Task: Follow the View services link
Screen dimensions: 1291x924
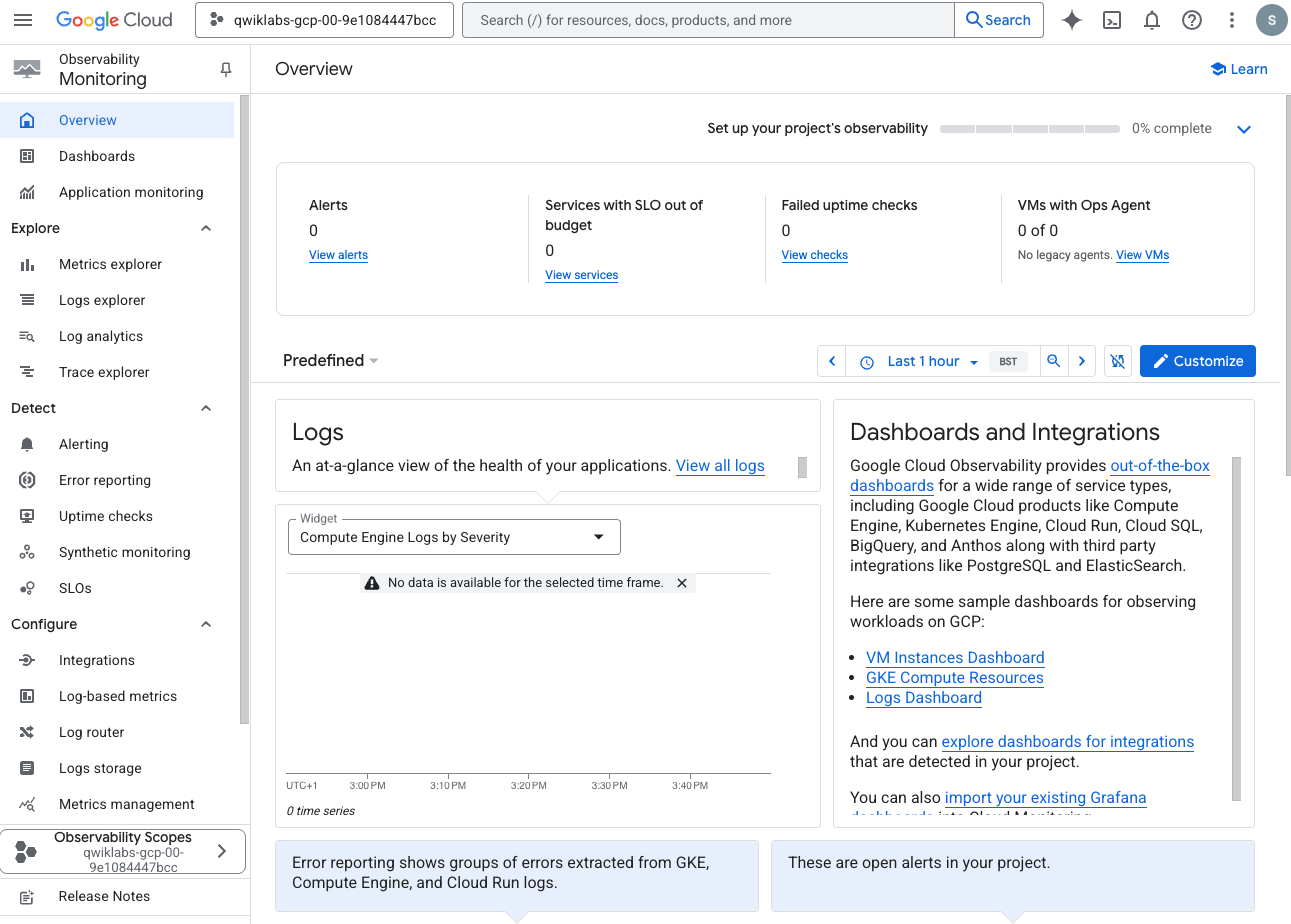Action: point(581,275)
